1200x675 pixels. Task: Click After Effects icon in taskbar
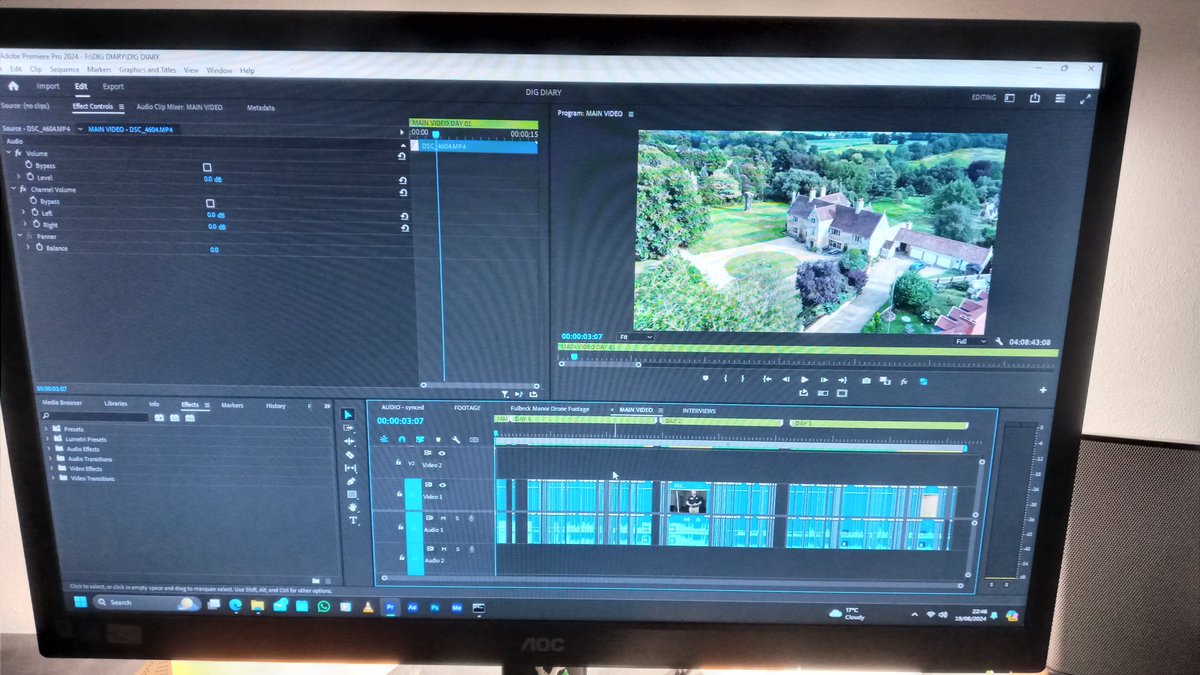[412, 607]
